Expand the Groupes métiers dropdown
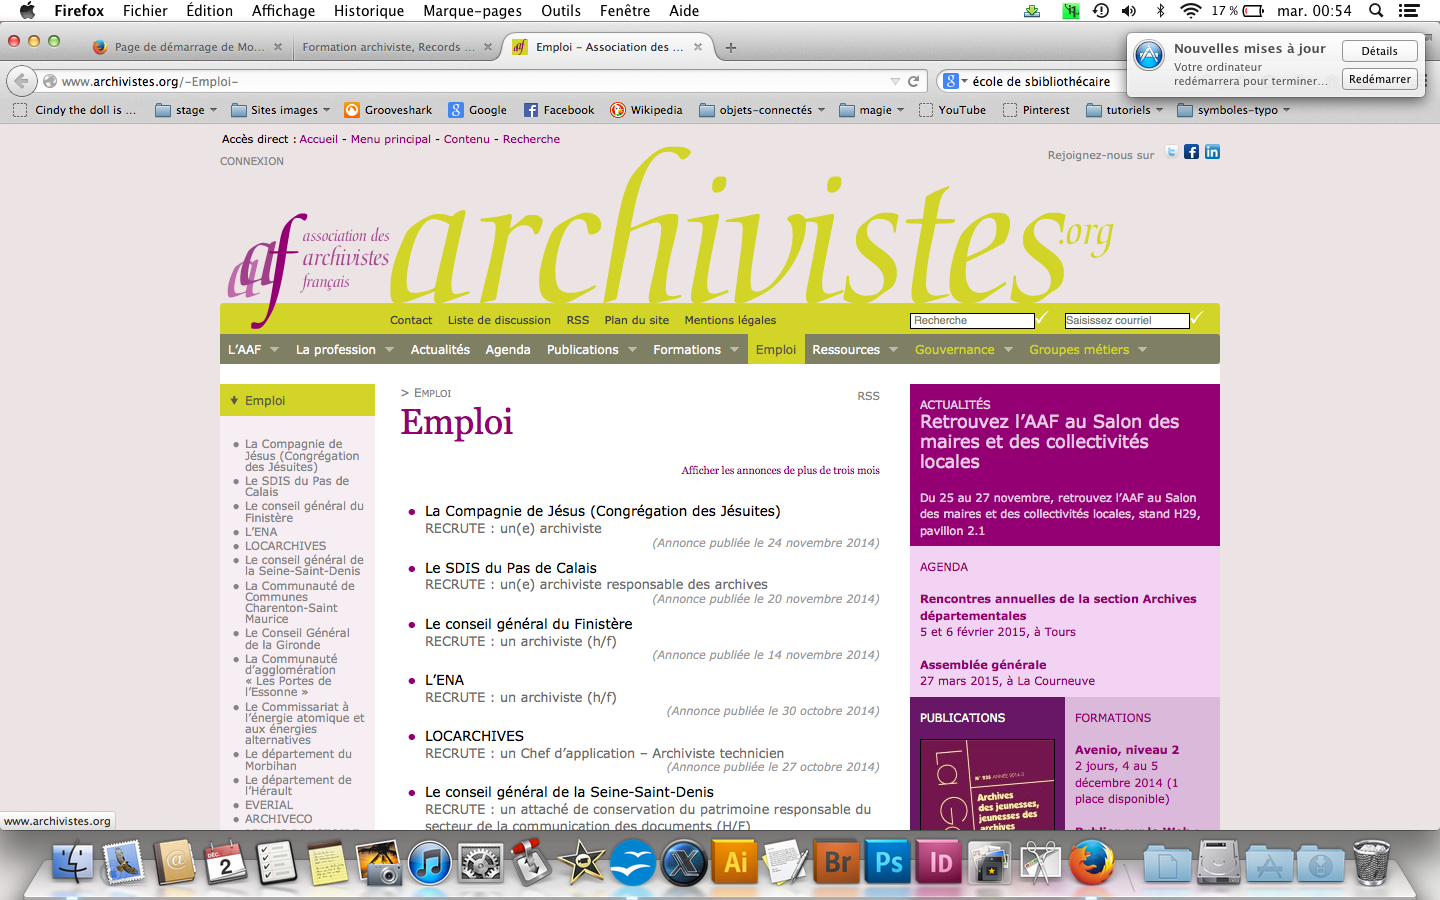The width and height of the screenshot is (1440, 900). tap(1142, 350)
